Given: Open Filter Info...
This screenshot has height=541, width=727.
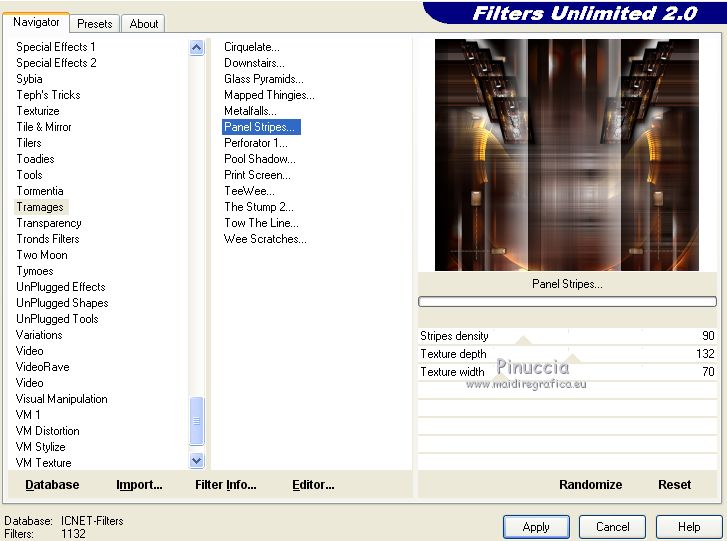Looking at the screenshot, I should (x=226, y=484).
